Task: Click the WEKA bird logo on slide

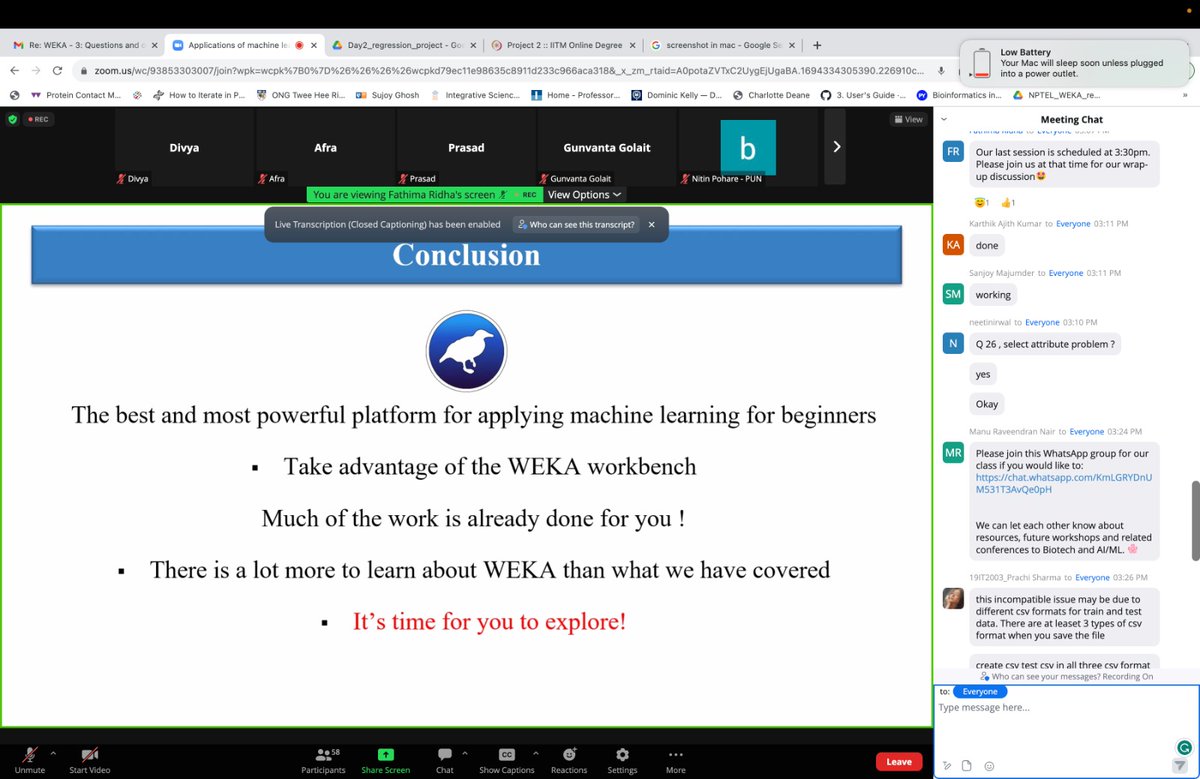Action: [x=466, y=351]
